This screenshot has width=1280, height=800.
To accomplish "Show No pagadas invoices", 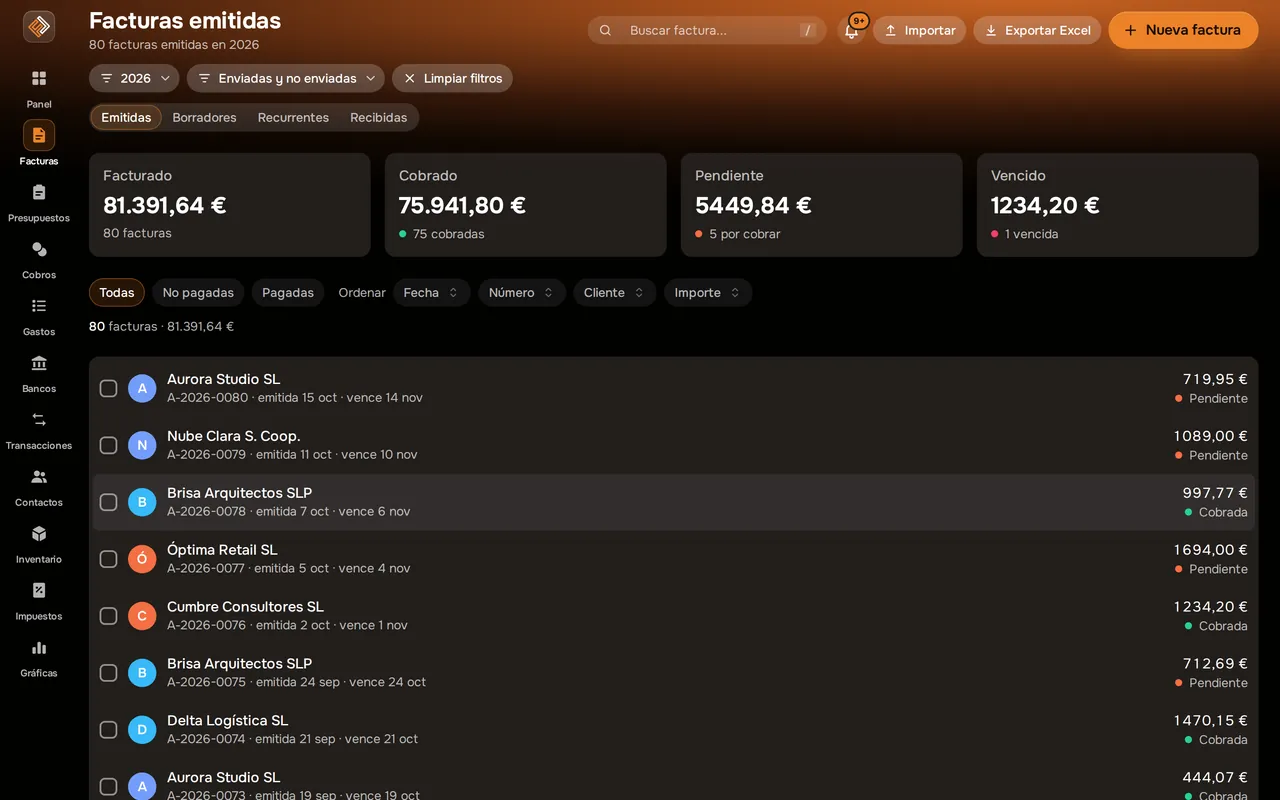I will pyautogui.click(x=198, y=292).
